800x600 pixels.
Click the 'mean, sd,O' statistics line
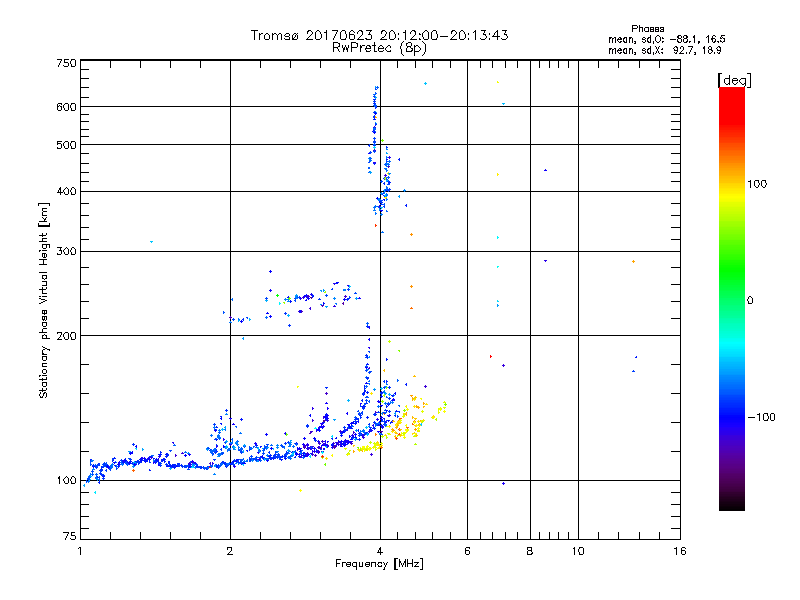(x=667, y=40)
